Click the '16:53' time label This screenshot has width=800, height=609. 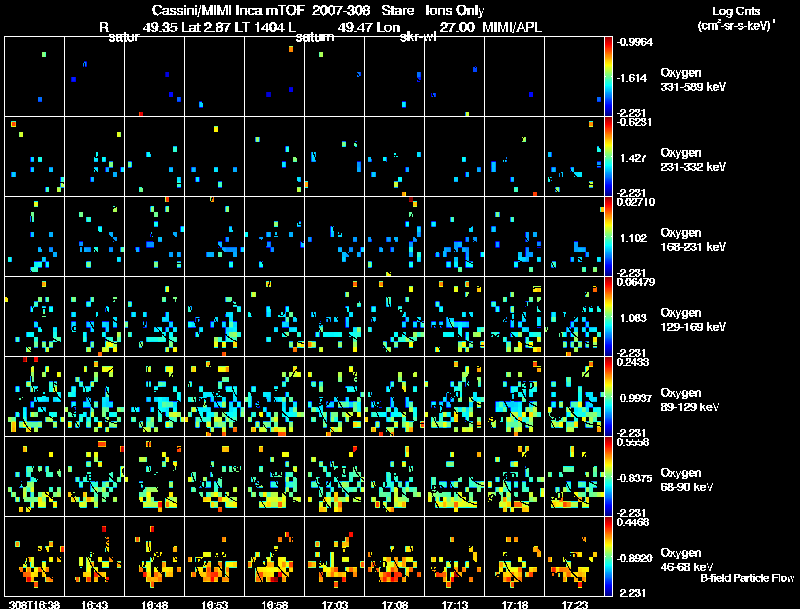pos(214,604)
